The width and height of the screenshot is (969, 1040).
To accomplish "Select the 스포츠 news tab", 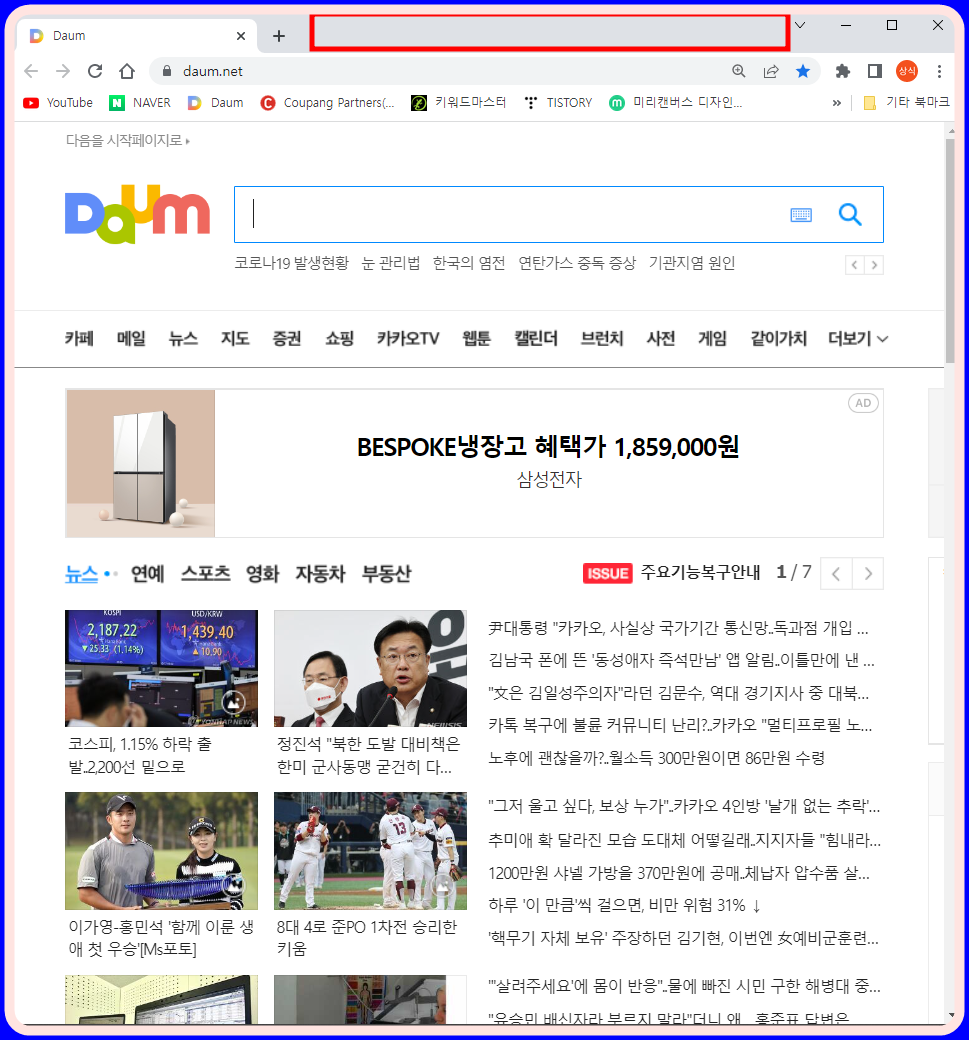I will (206, 574).
